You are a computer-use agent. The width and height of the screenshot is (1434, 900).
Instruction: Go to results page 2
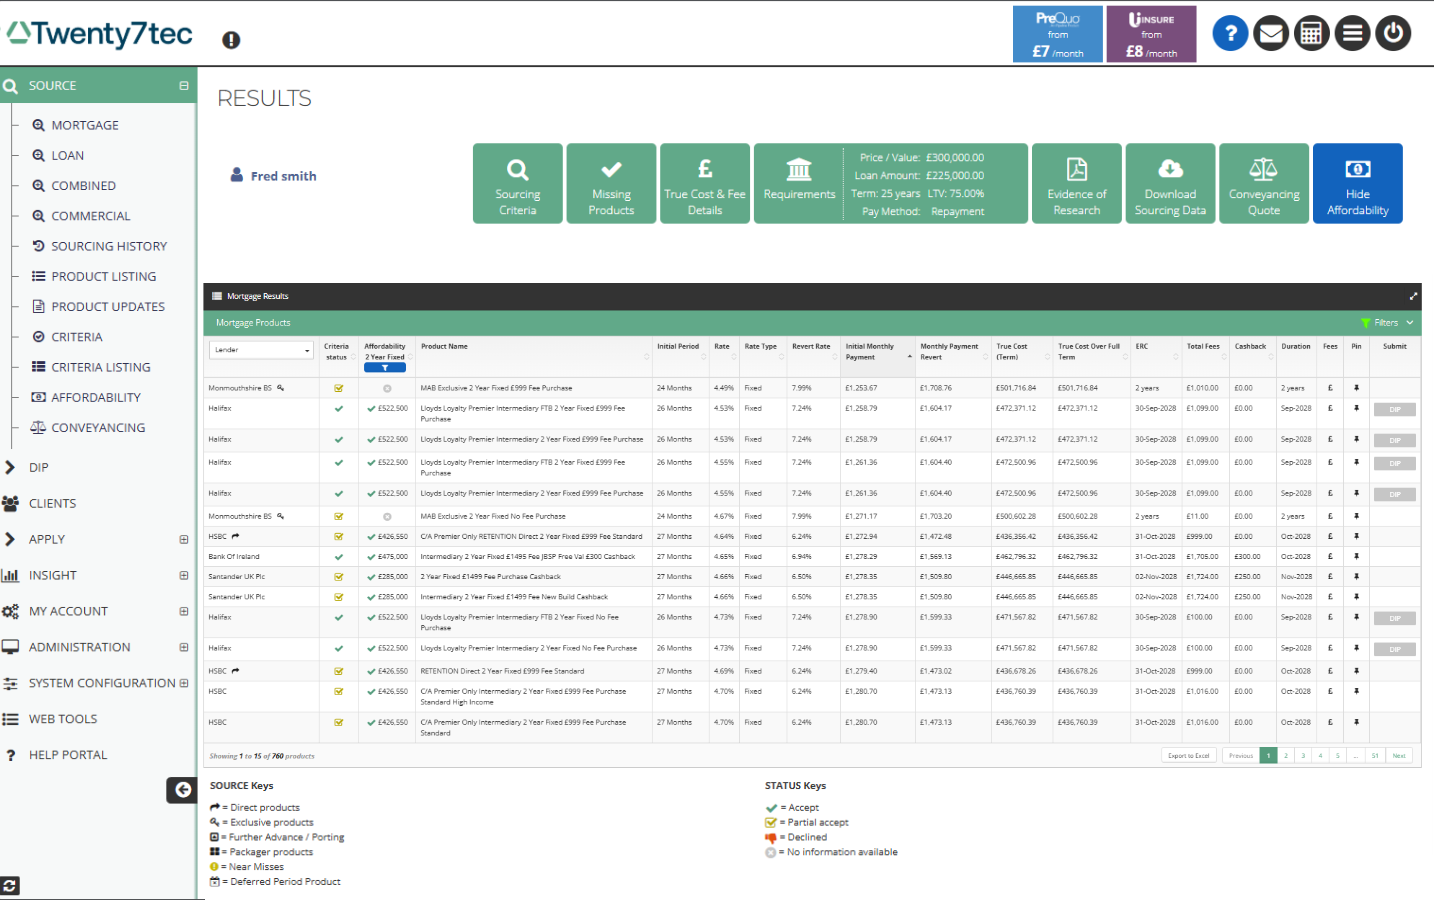coord(1286,756)
